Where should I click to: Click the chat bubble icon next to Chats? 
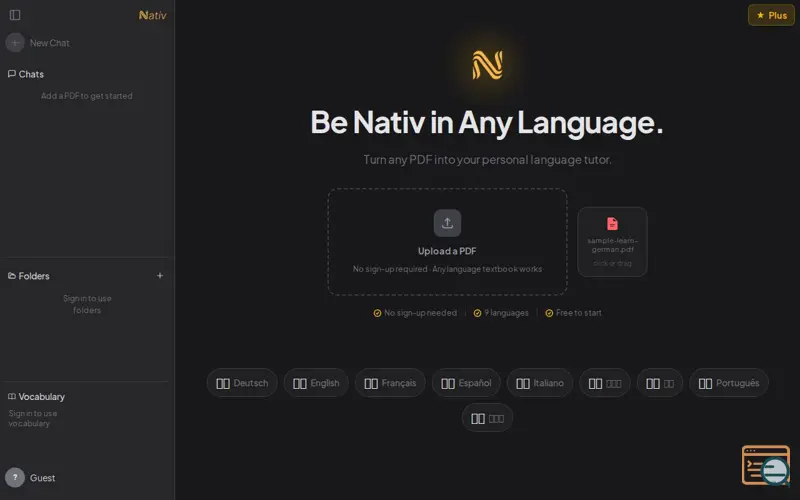pyautogui.click(x=12, y=74)
